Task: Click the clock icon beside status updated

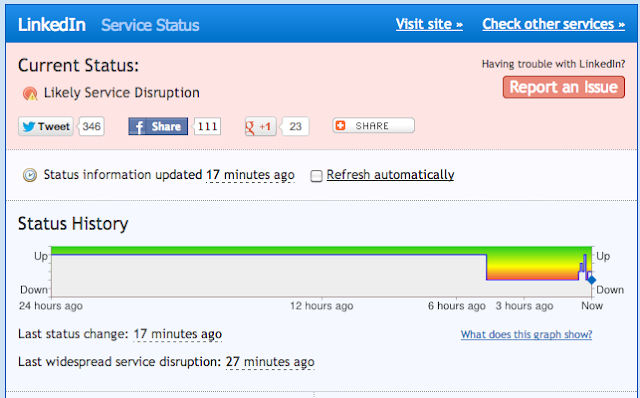Action: (30, 175)
